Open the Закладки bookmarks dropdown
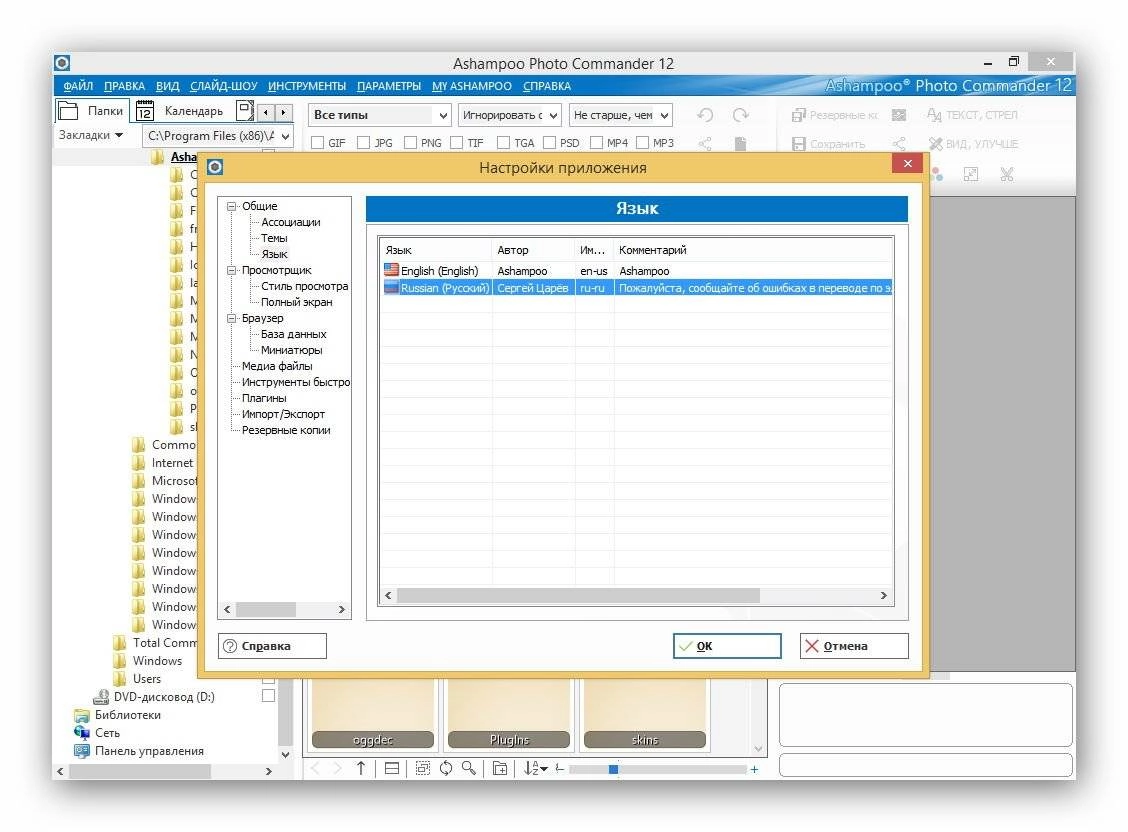 click(91, 135)
